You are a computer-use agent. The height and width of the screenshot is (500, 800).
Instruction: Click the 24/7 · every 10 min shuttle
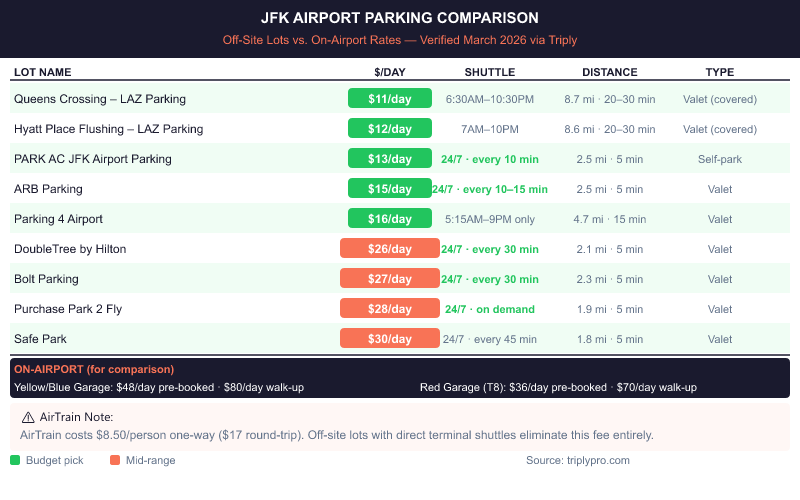coord(490,159)
